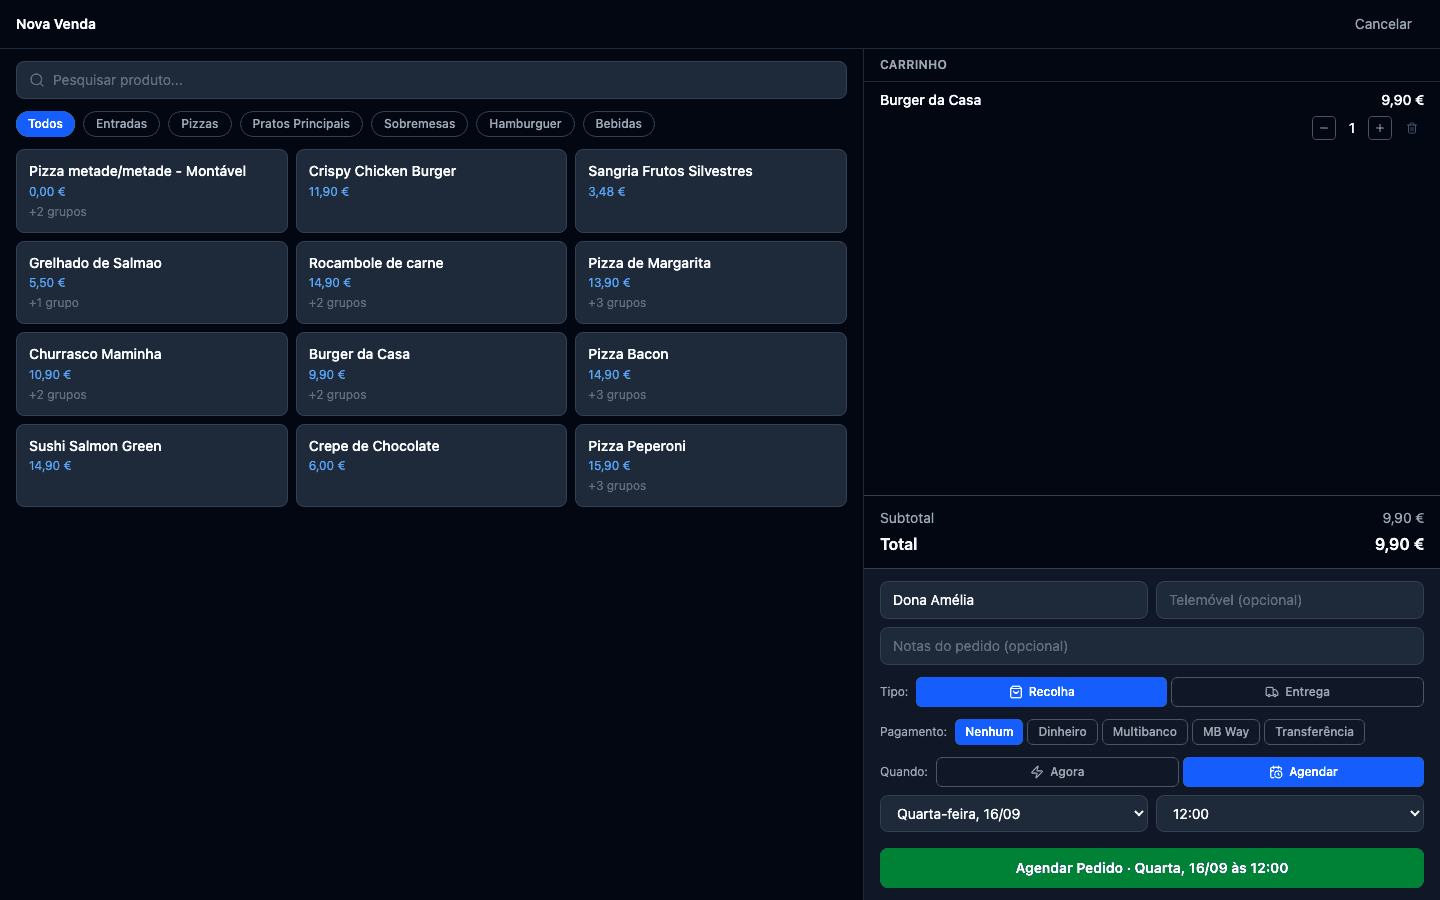
Task: Focus the Telemóvel phone input field
Action: [x=1290, y=600]
